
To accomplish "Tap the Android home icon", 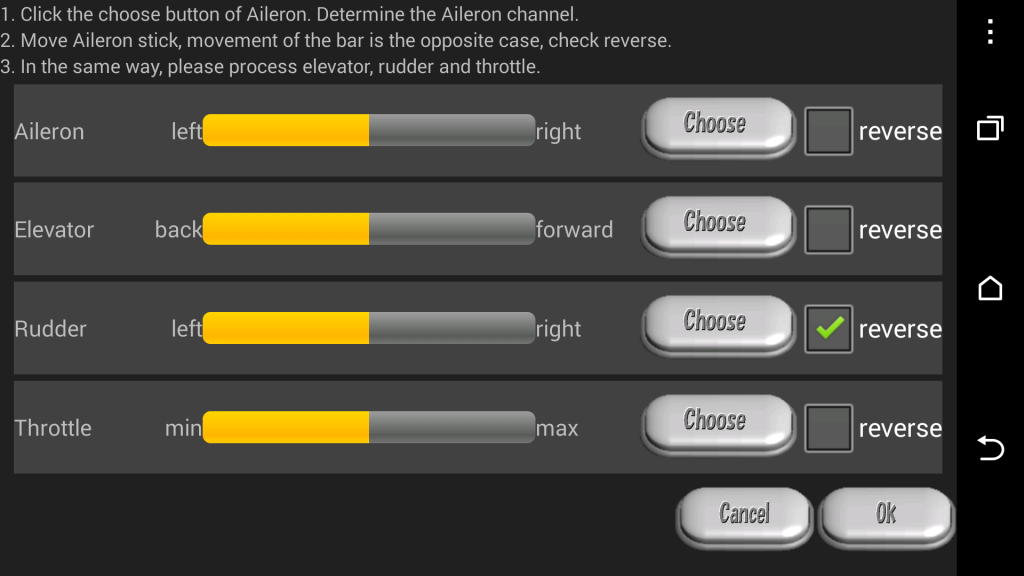I will (990, 288).
